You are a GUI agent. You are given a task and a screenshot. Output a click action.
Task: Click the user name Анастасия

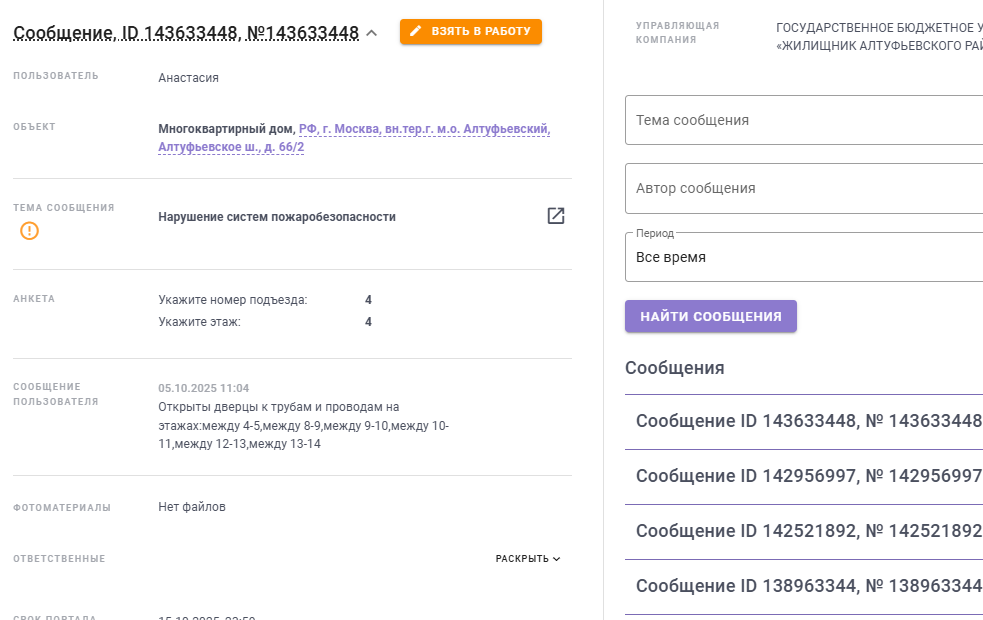point(188,78)
